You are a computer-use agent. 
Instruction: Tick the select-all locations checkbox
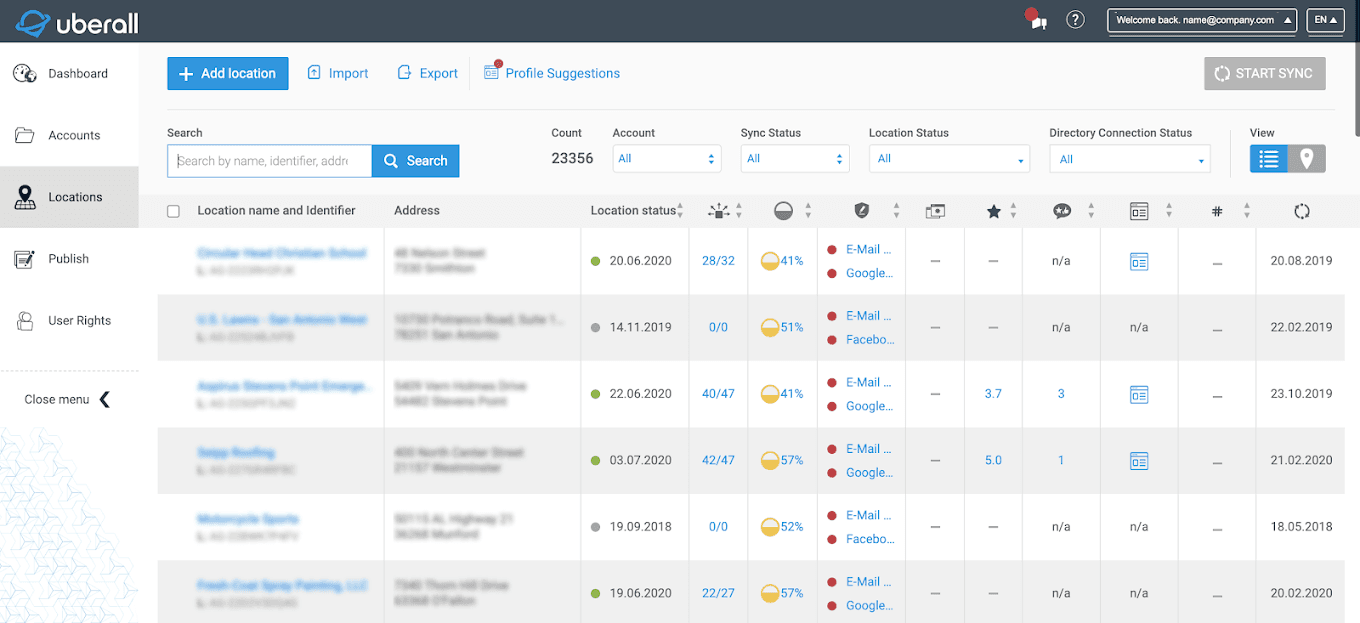tap(174, 211)
